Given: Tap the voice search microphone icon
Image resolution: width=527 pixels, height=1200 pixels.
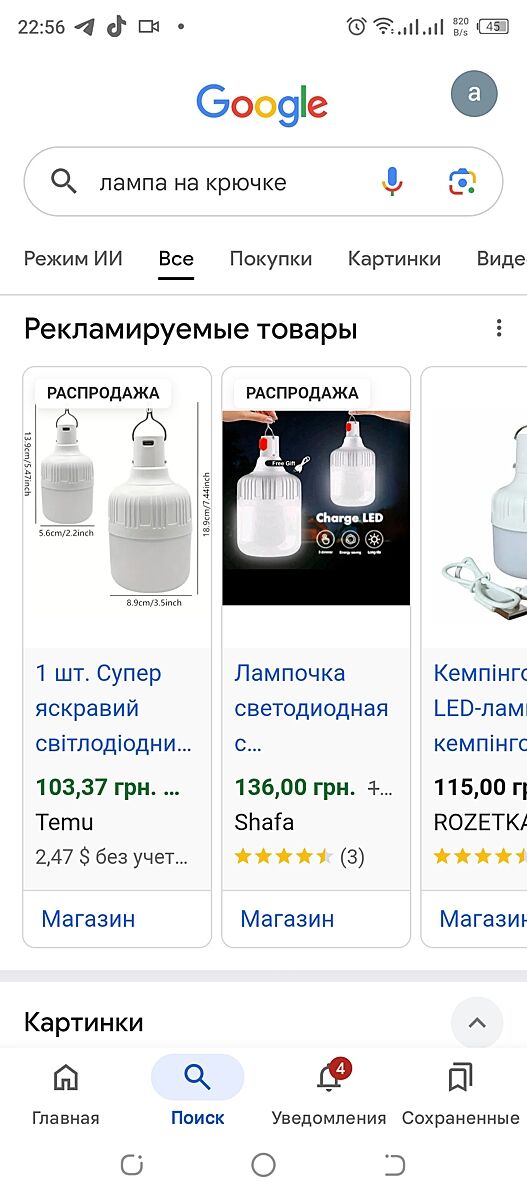Looking at the screenshot, I should 392,182.
